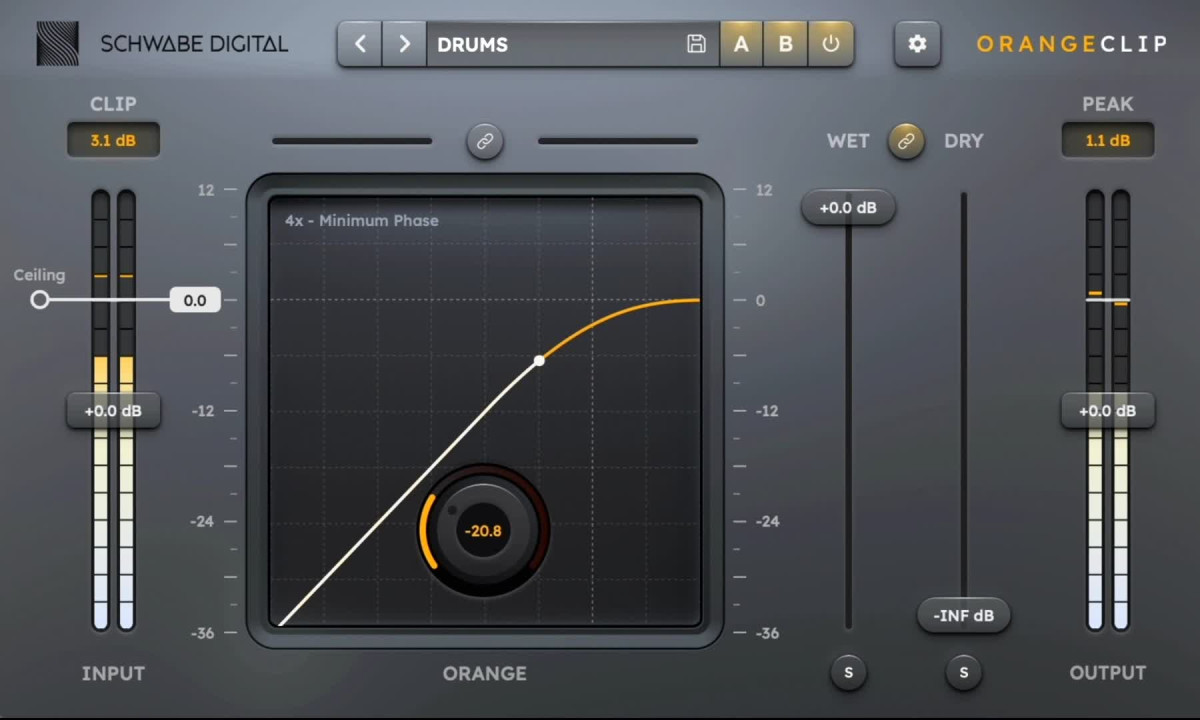The image size is (1200, 720).
Task: Click the input gain +0.0 dB handle
Action: click(113, 410)
